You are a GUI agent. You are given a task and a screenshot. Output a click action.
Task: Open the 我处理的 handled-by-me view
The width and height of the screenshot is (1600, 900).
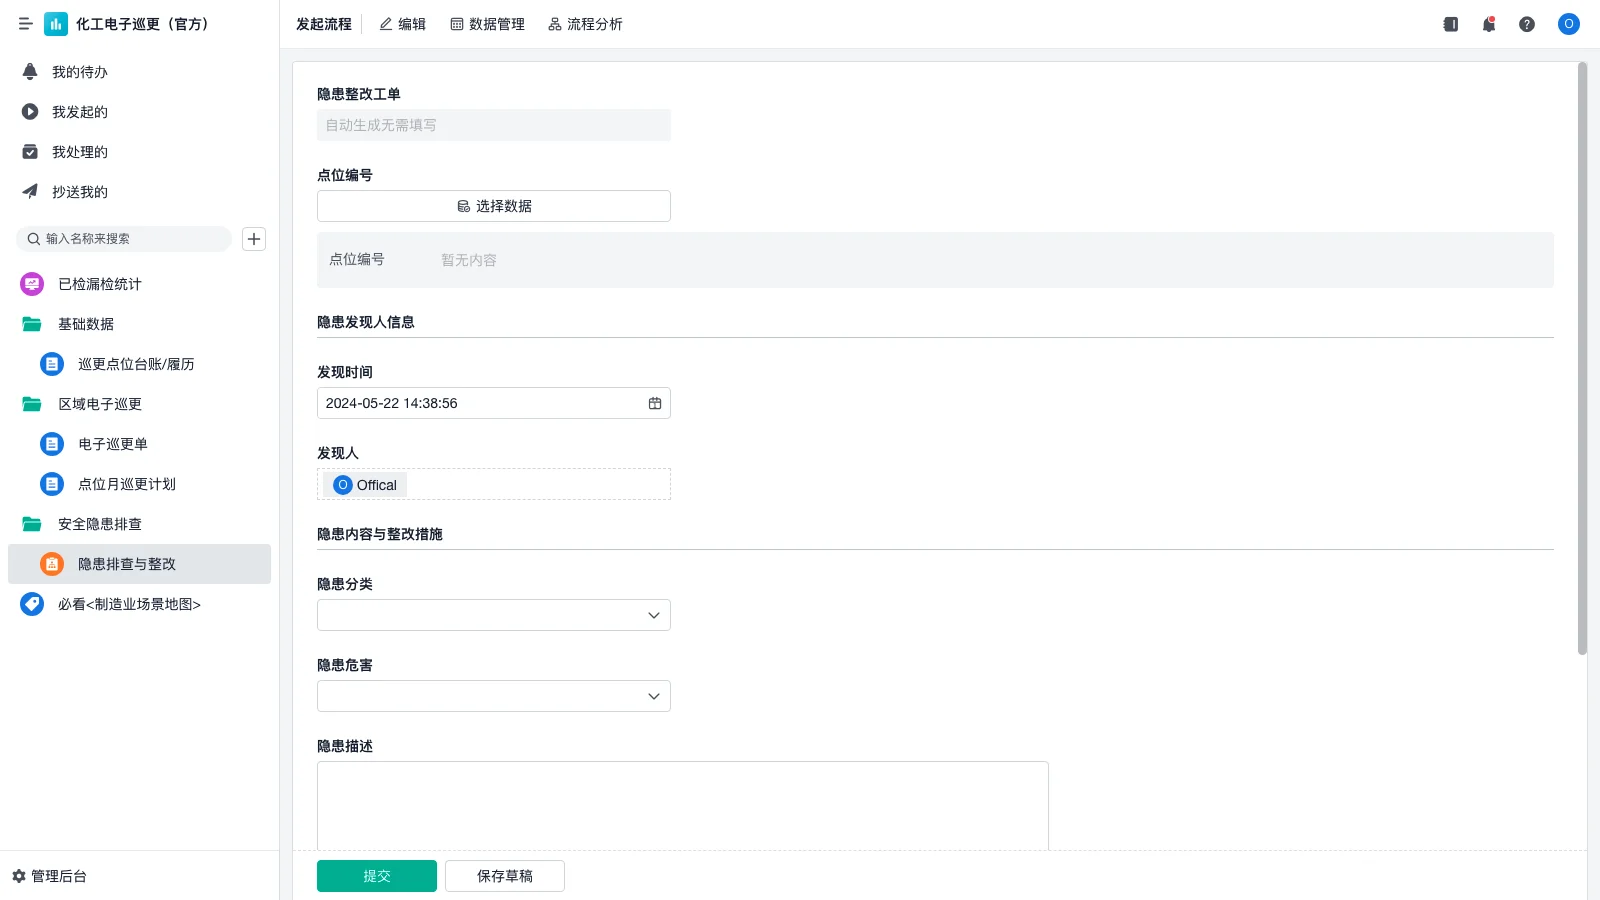(x=78, y=151)
